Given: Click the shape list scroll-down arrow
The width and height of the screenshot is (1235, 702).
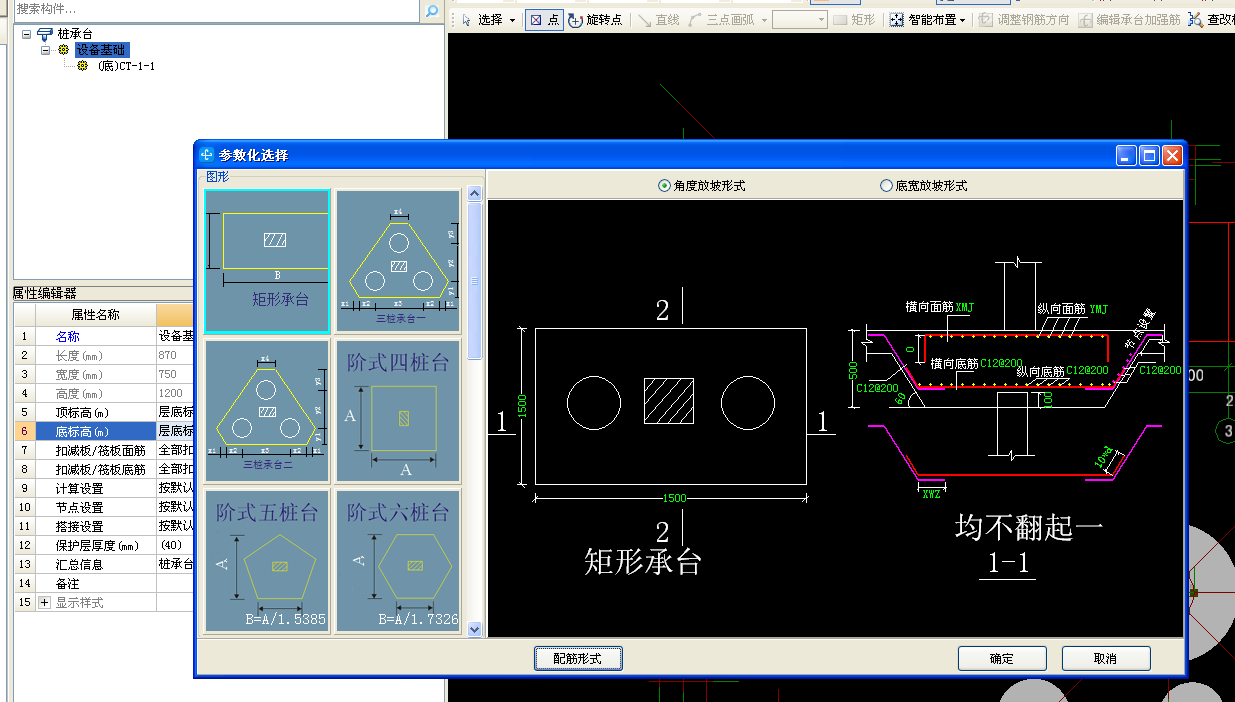Looking at the screenshot, I should [475, 629].
